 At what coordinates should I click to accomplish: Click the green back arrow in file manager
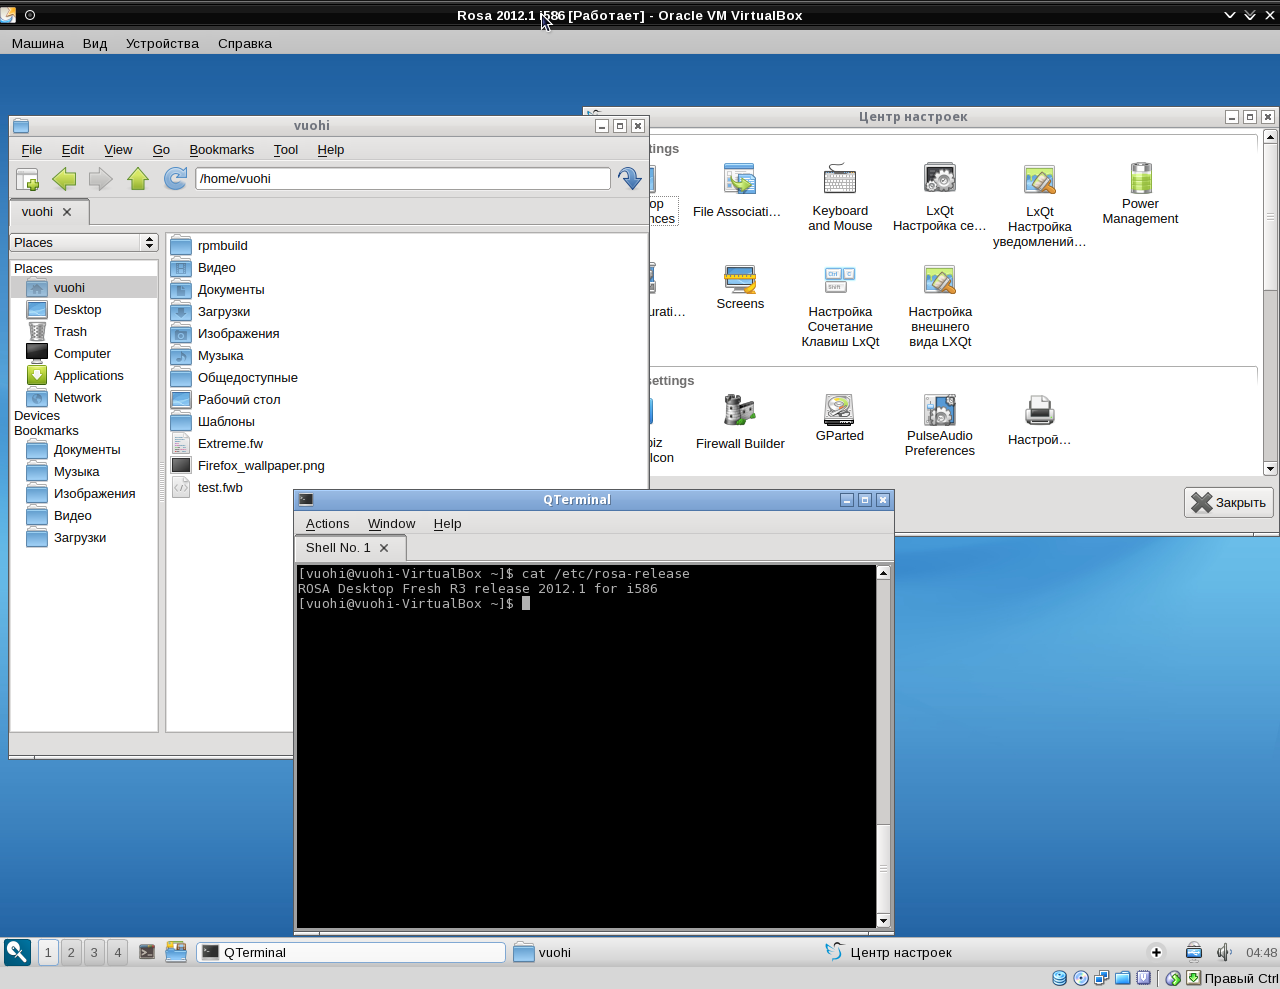click(64, 179)
